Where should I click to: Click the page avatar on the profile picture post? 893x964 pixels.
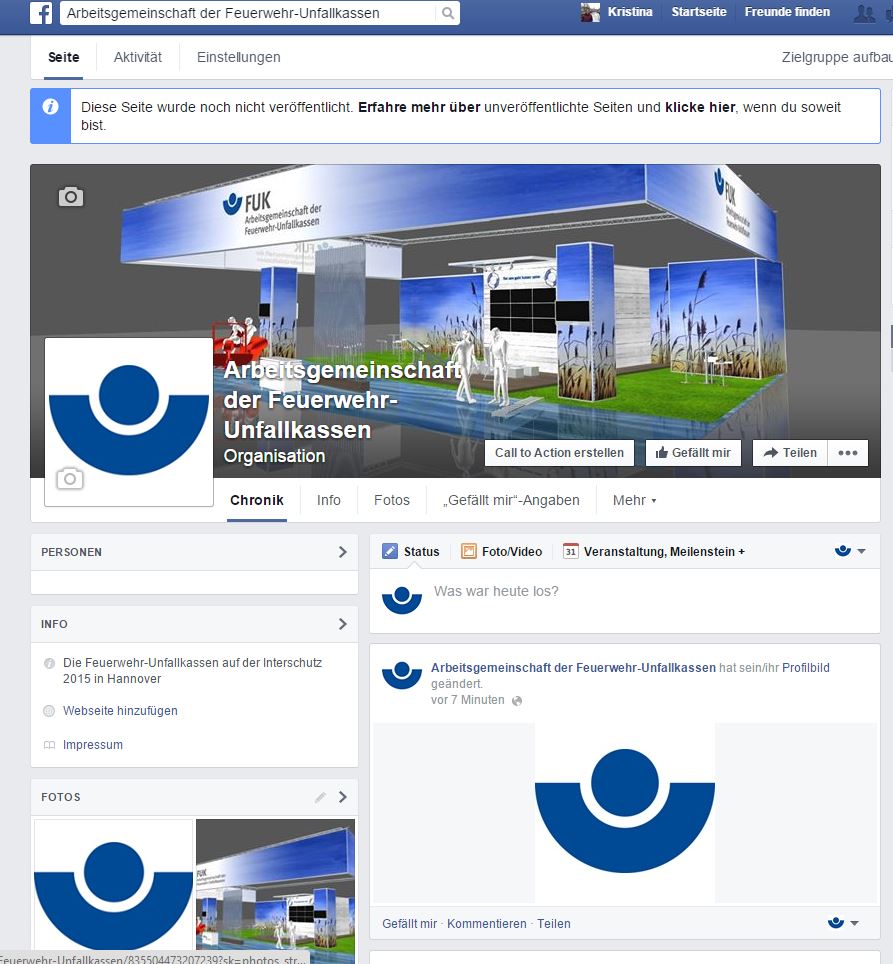point(402,675)
